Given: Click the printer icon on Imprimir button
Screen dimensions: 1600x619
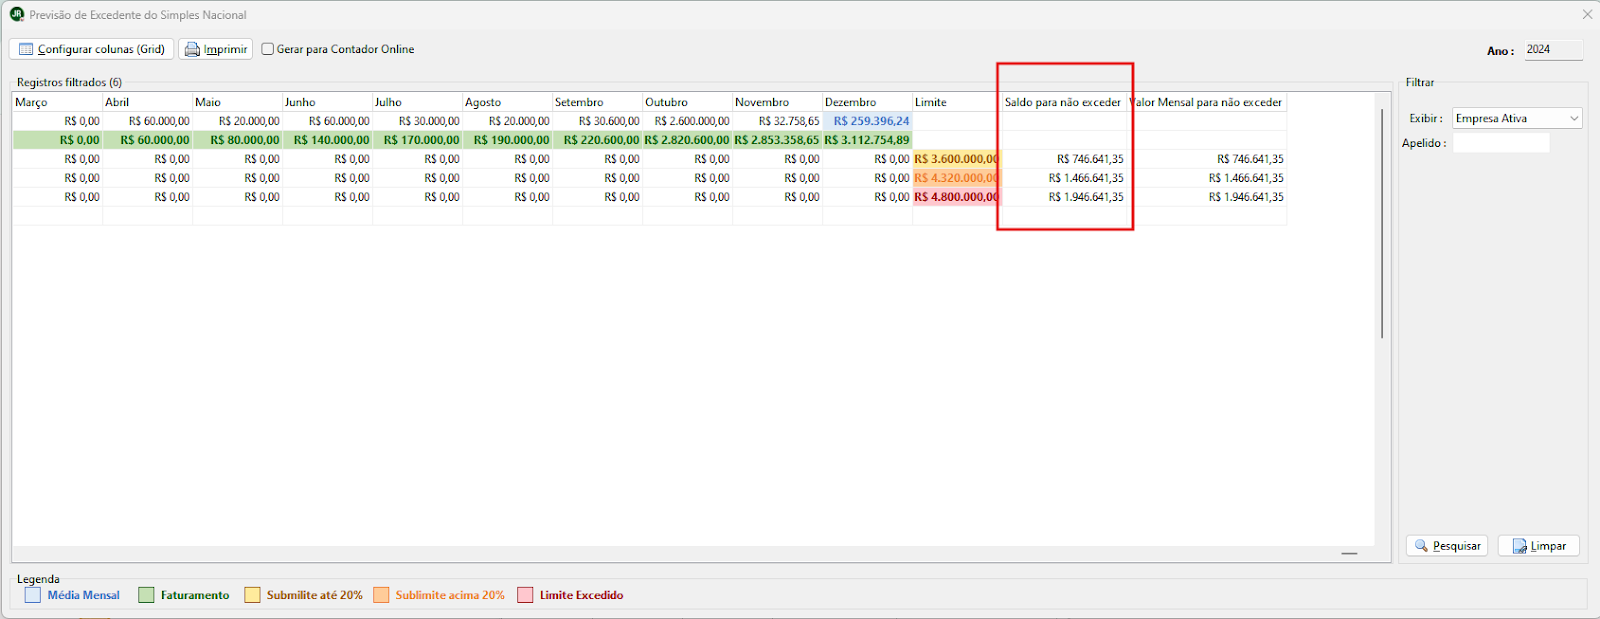Looking at the screenshot, I should click(x=192, y=49).
